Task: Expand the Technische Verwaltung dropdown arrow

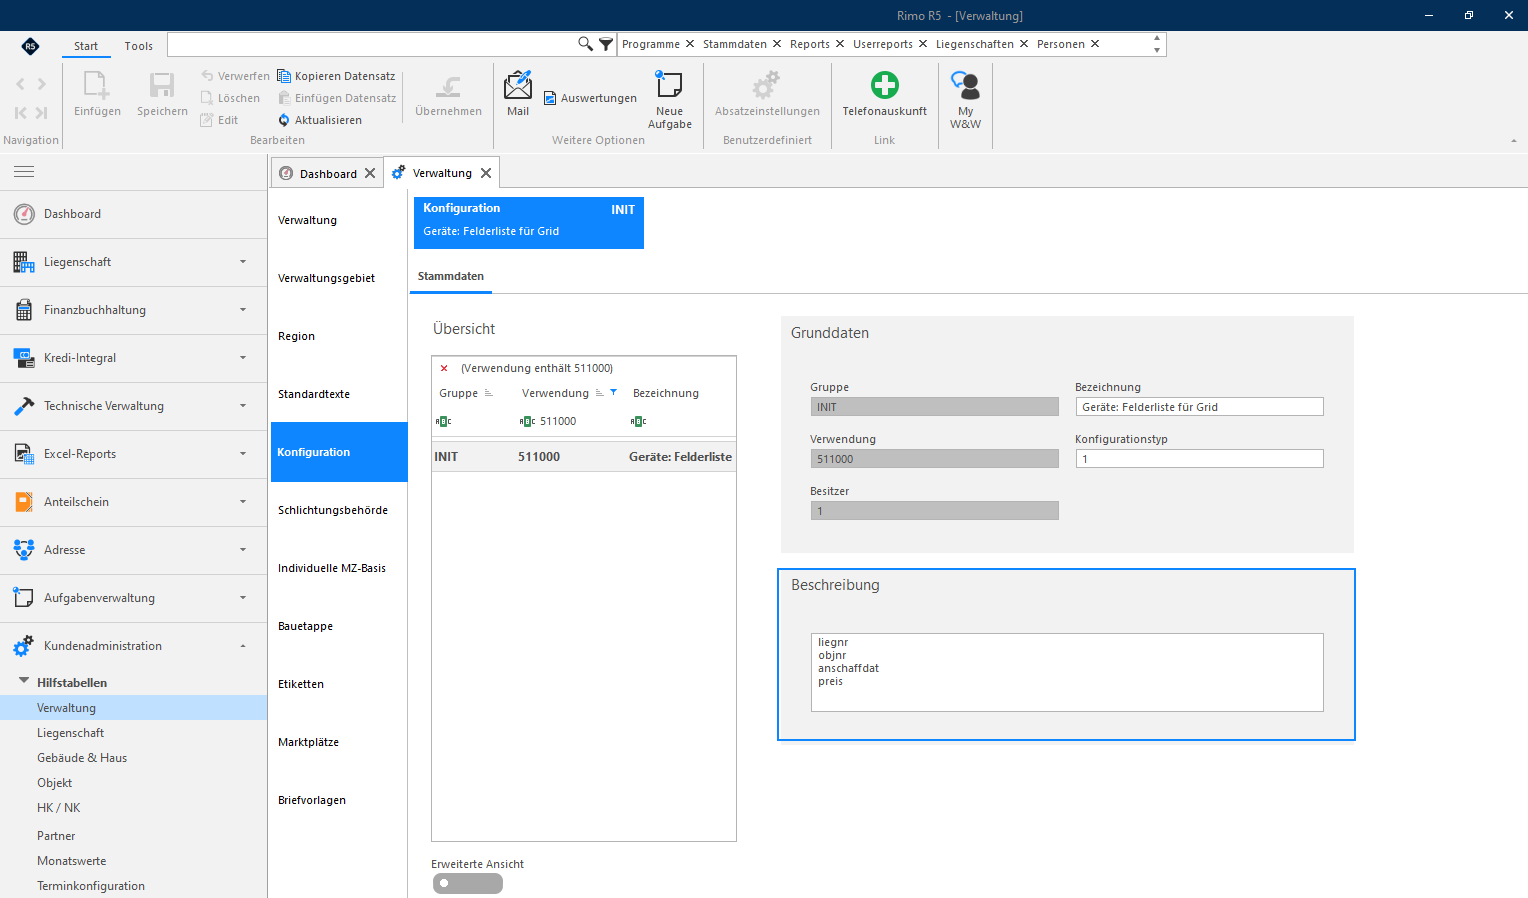Action: 243,406
